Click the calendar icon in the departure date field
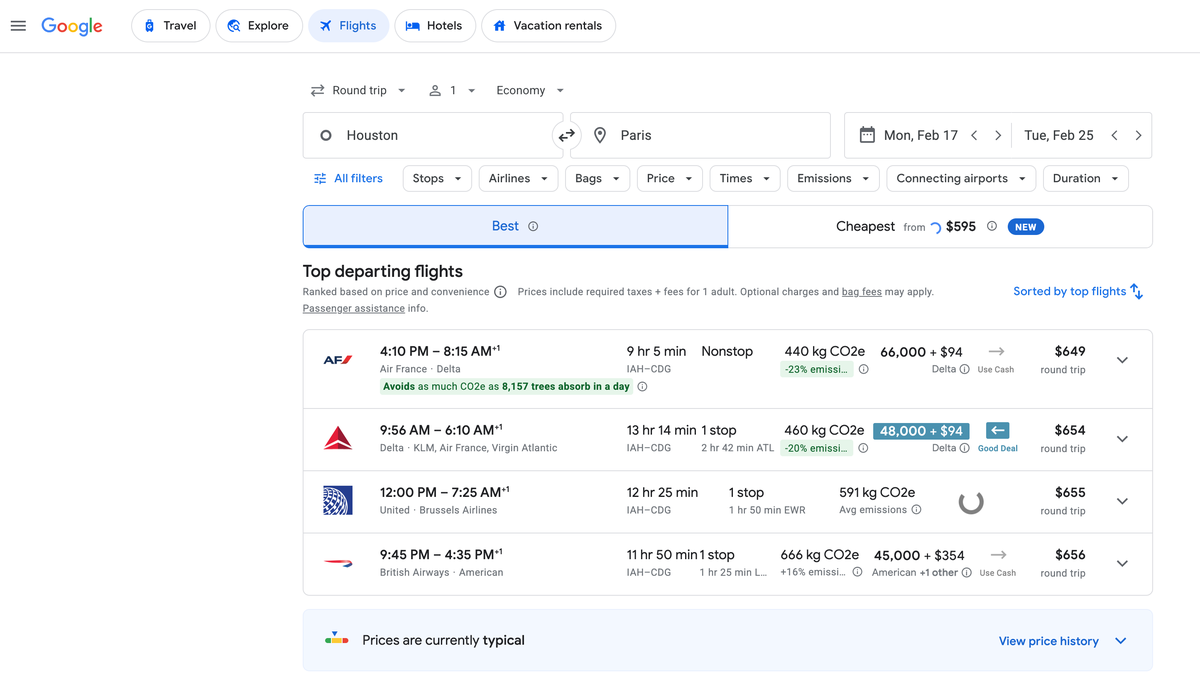Screen dimensions: 1200x675 (866, 134)
